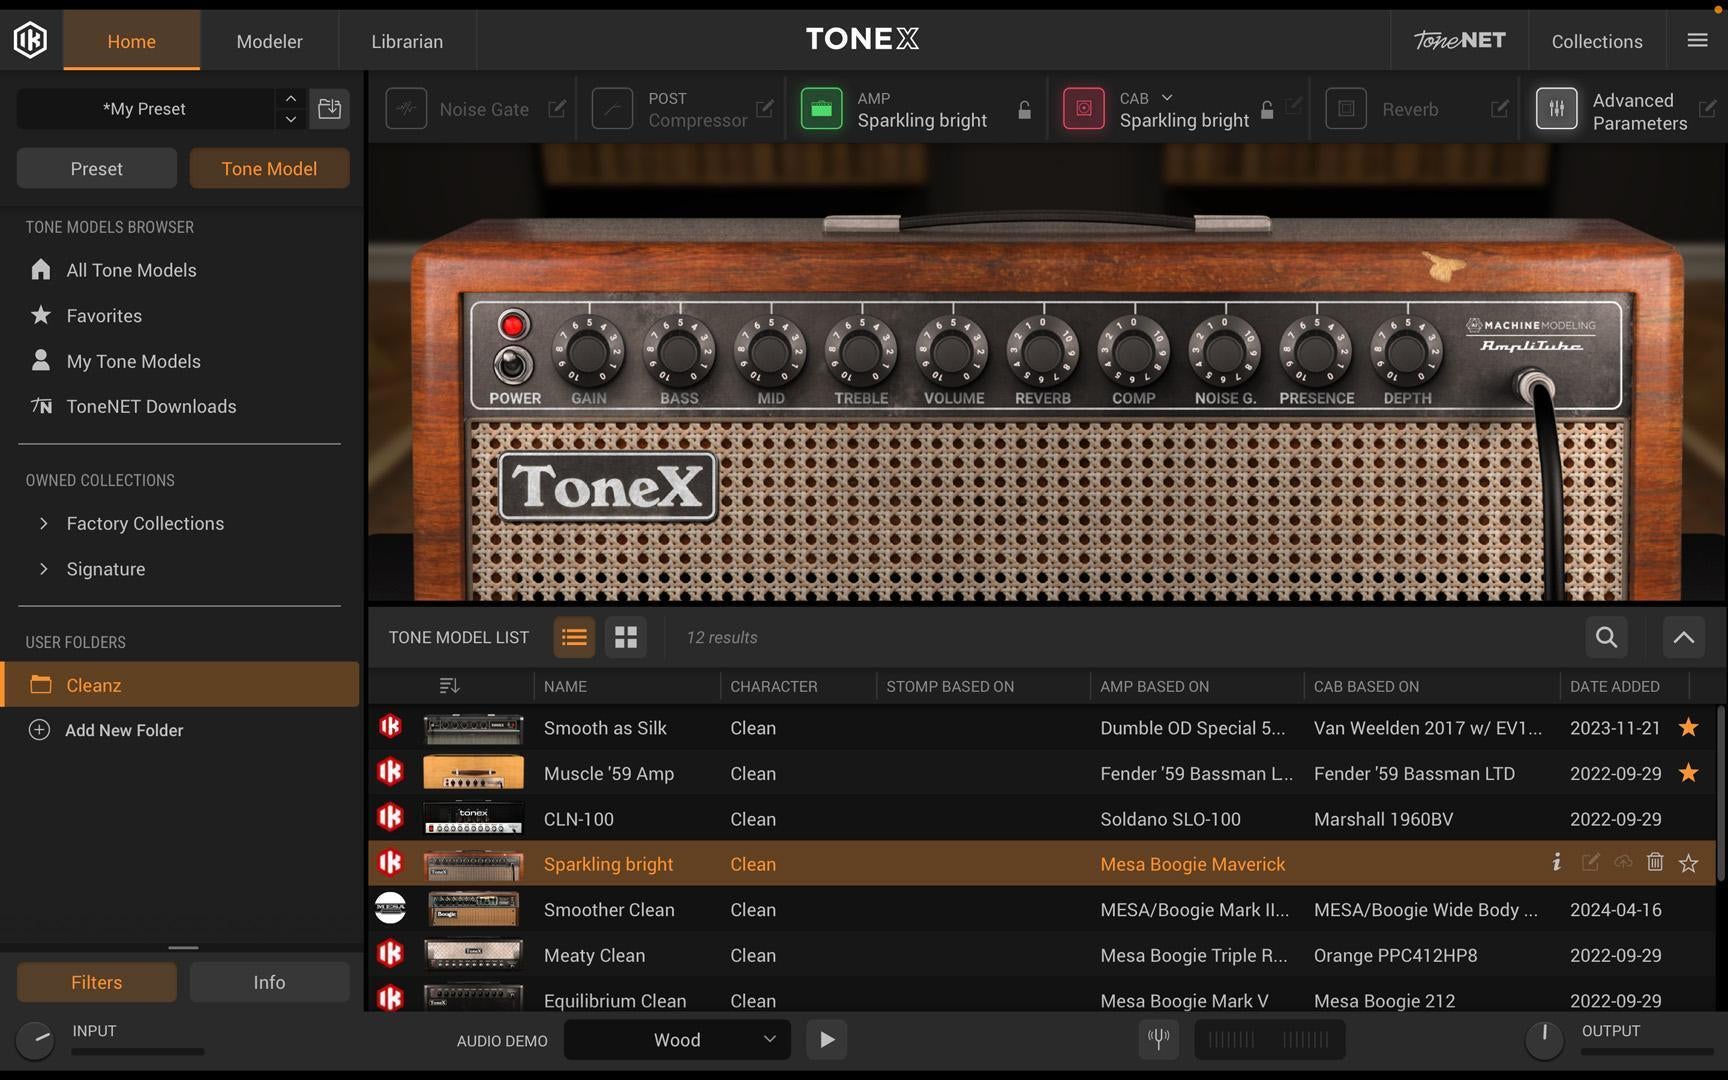Toggle the AMP module on or off
The image size is (1728, 1080).
tap(821, 108)
